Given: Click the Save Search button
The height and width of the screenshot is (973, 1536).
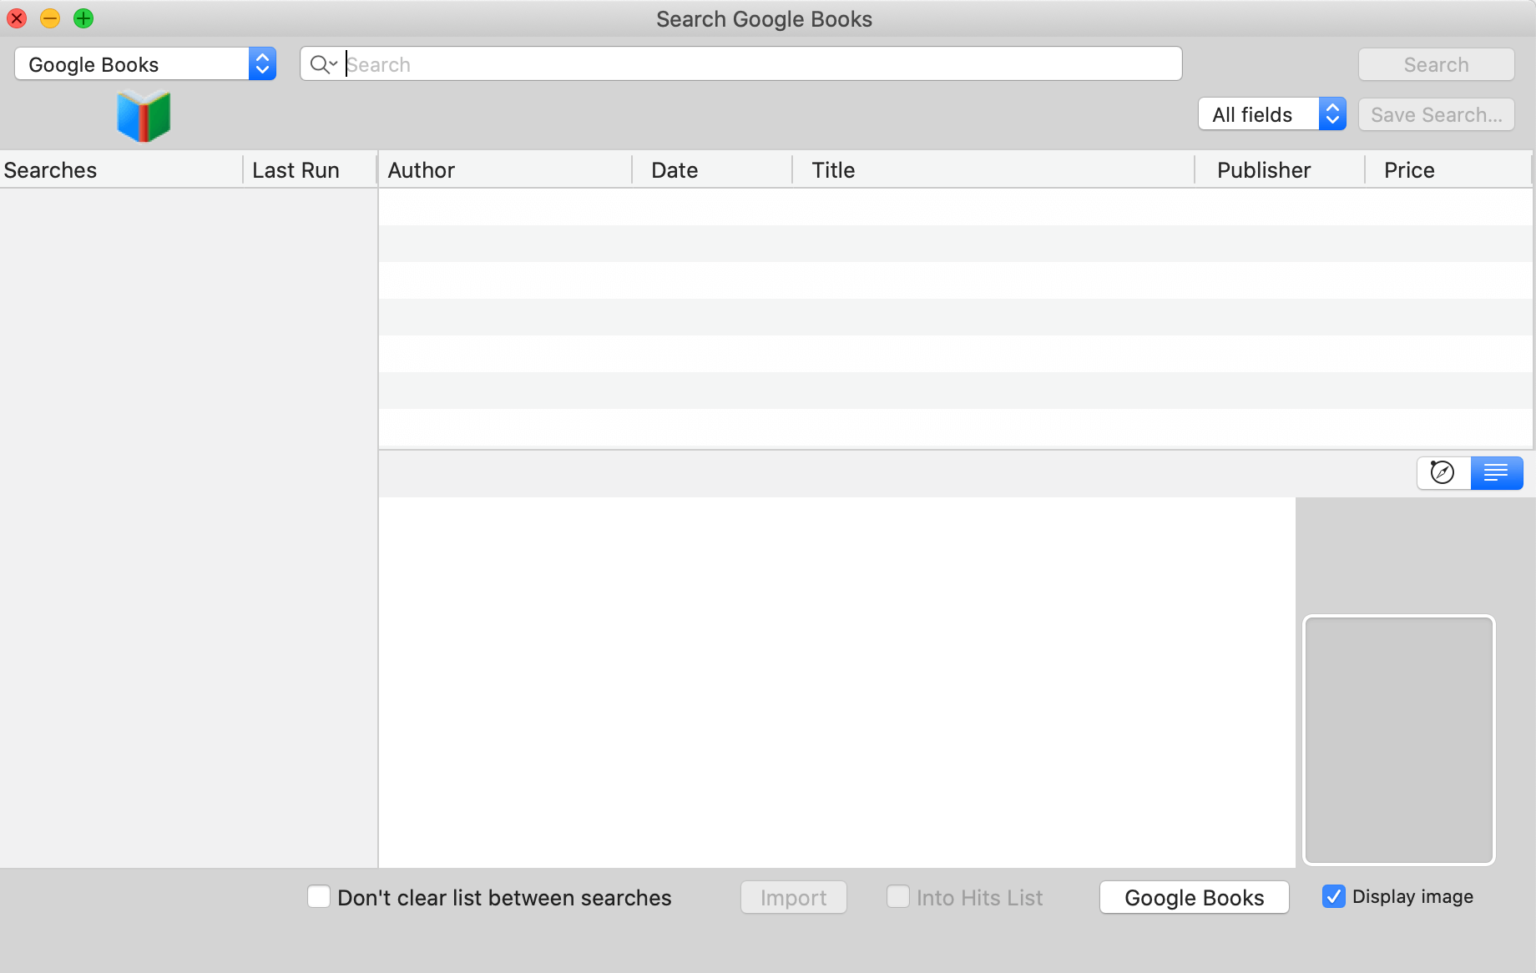Looking at the screenshot, I should 1436,114.
